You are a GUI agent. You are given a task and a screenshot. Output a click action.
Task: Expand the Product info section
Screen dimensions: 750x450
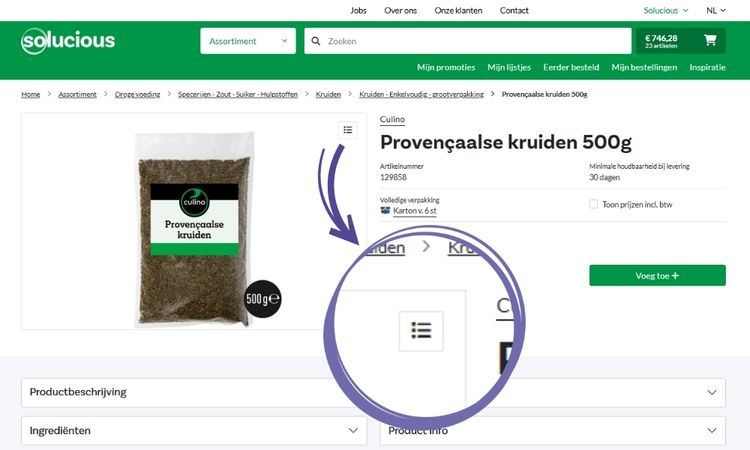click(552, 430)
